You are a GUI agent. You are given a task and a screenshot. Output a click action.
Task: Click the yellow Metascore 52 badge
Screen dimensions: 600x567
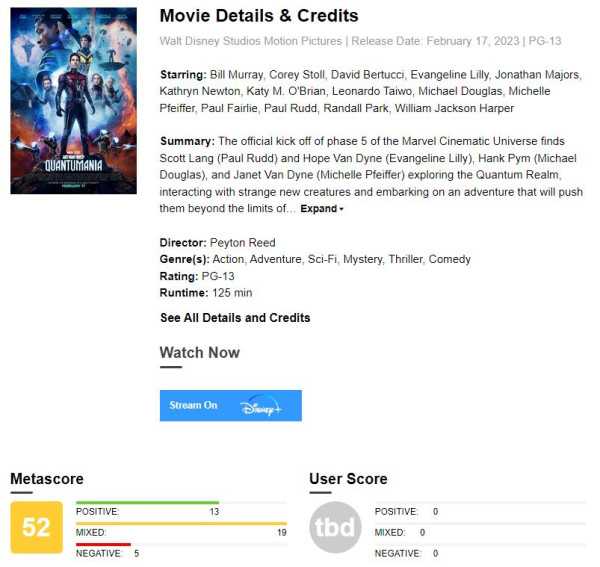pos(36,527)
